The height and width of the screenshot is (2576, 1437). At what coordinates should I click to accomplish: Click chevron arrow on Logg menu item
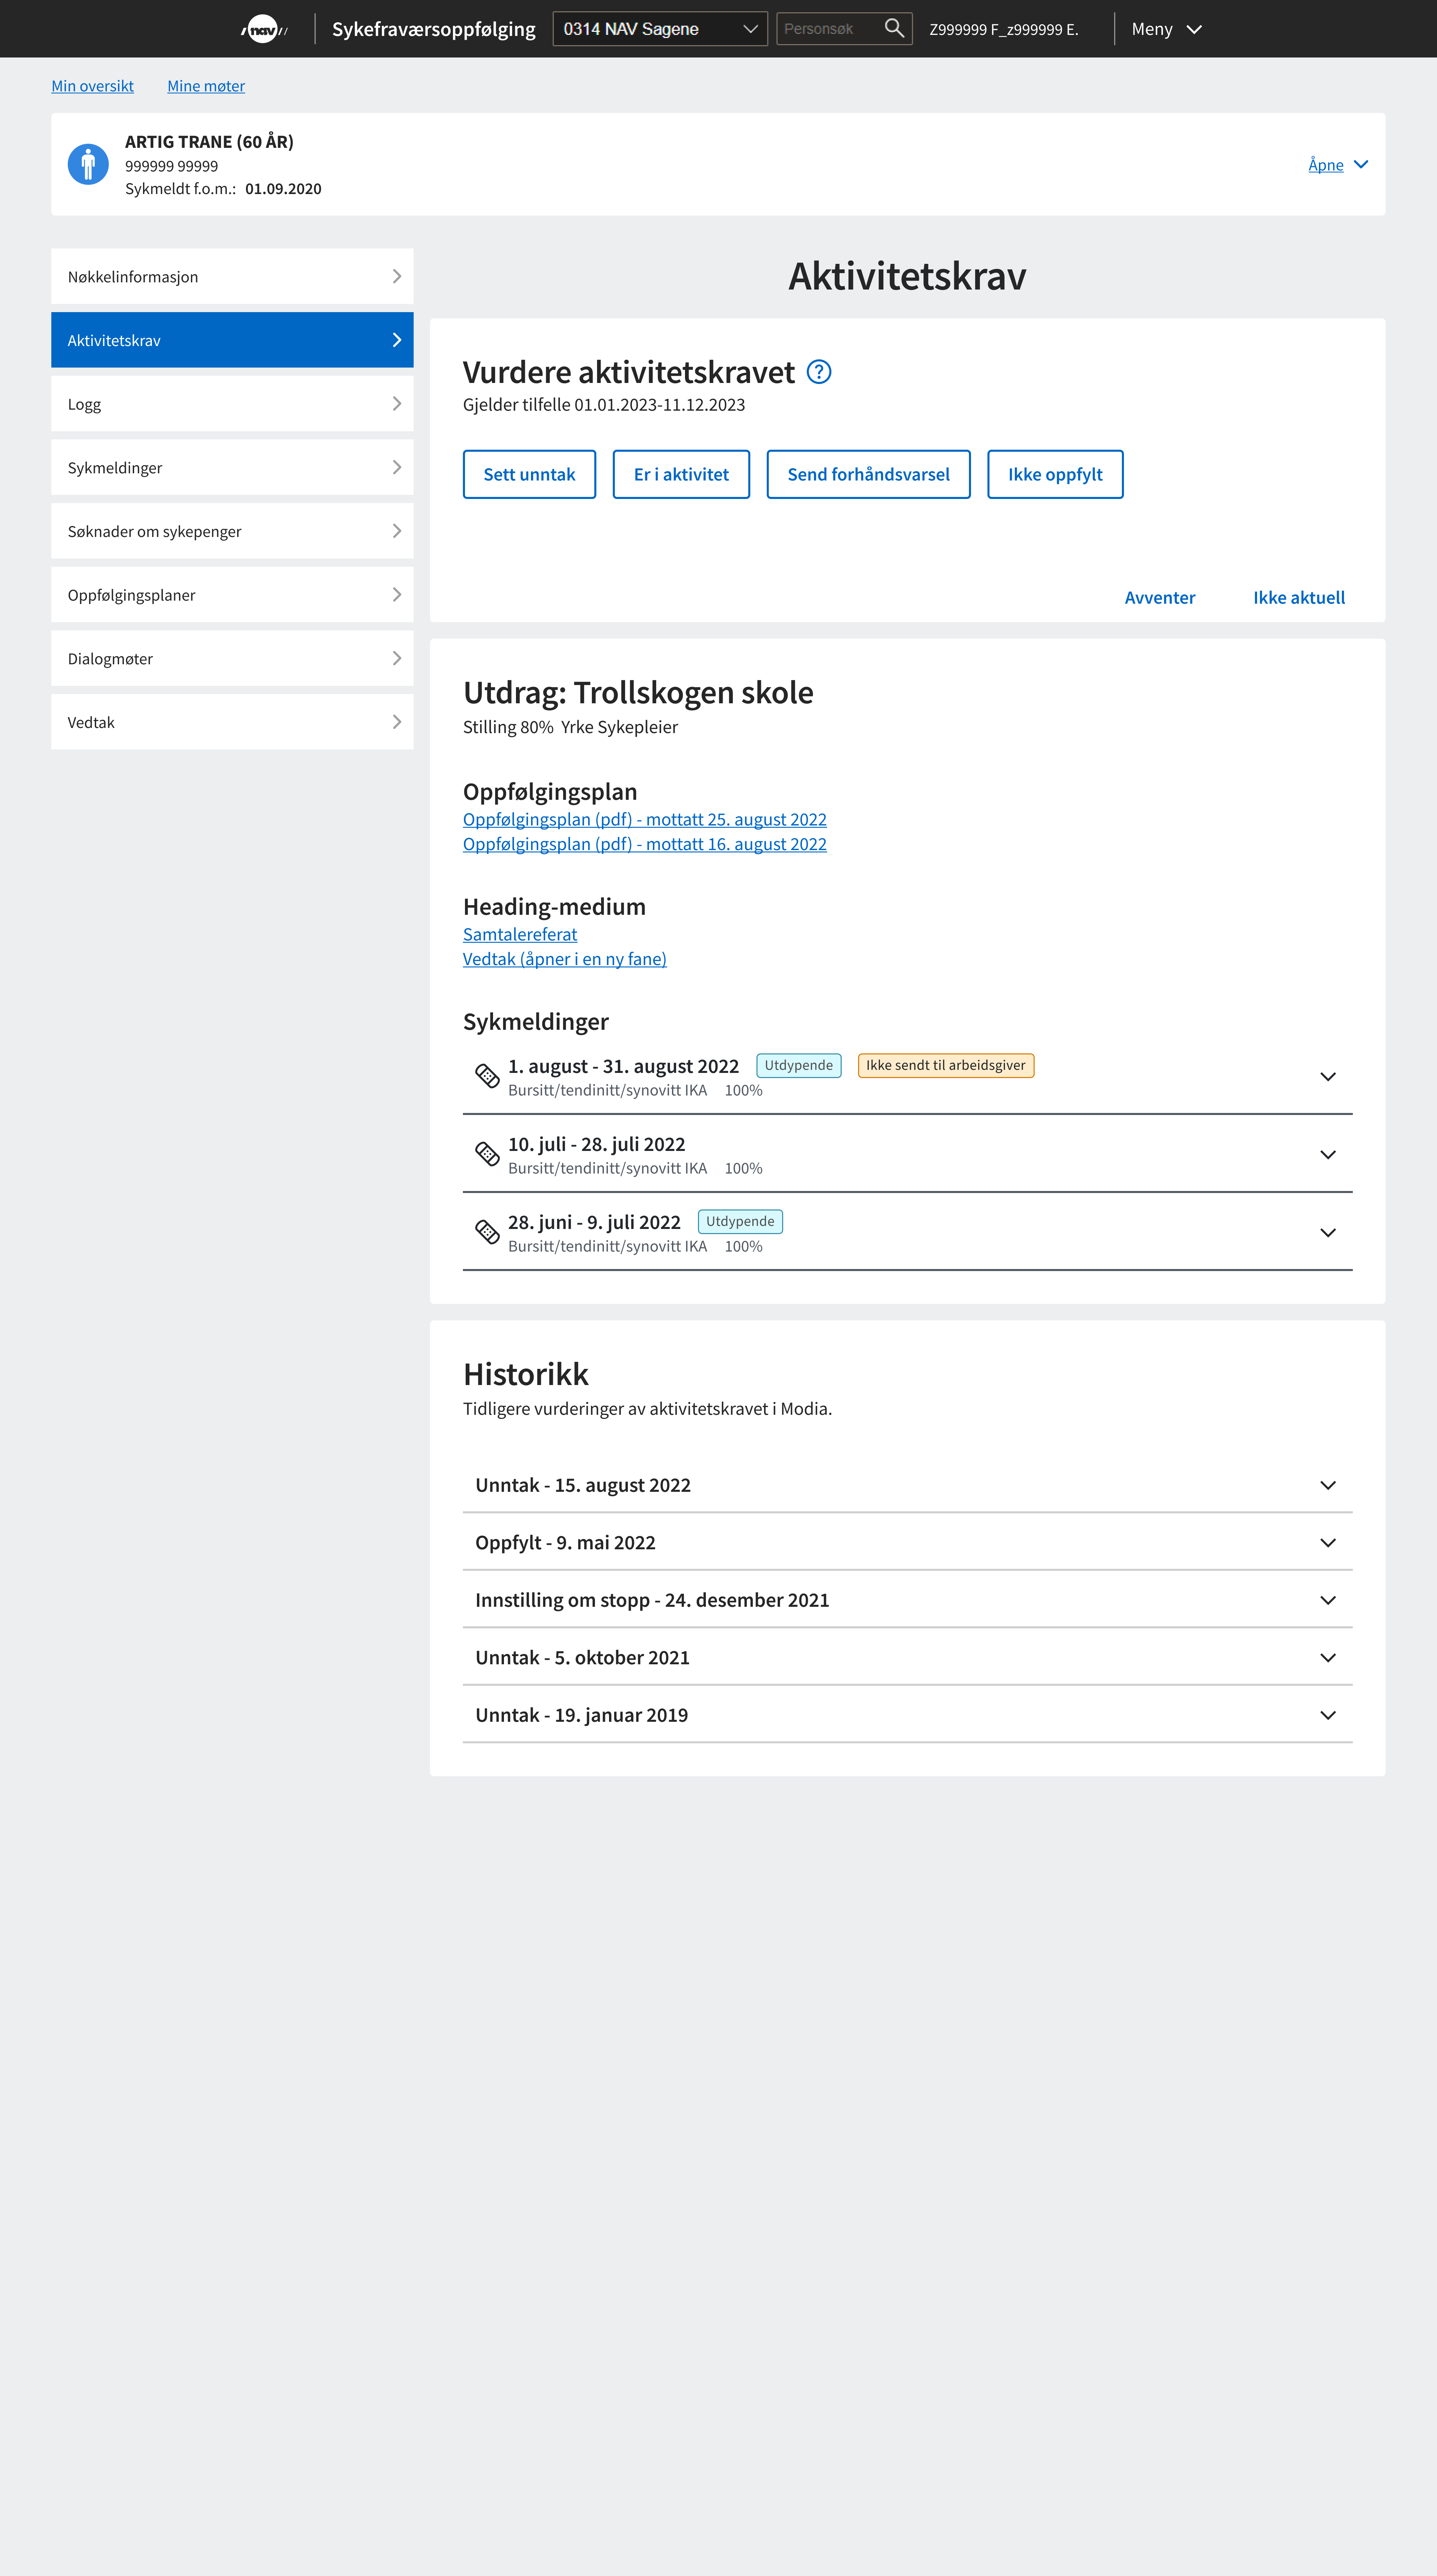(397, 404)
